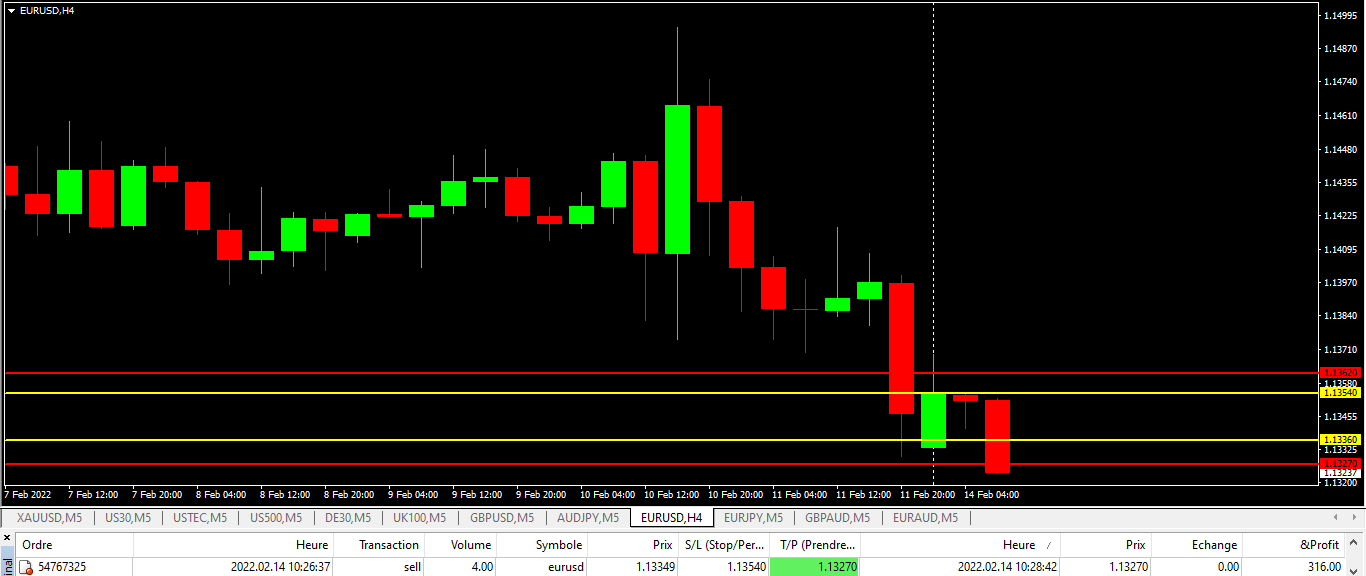Go to the GBPUSD,M5 chart tab
Viewport: 1366px width, 576px height.
(501, 518)
